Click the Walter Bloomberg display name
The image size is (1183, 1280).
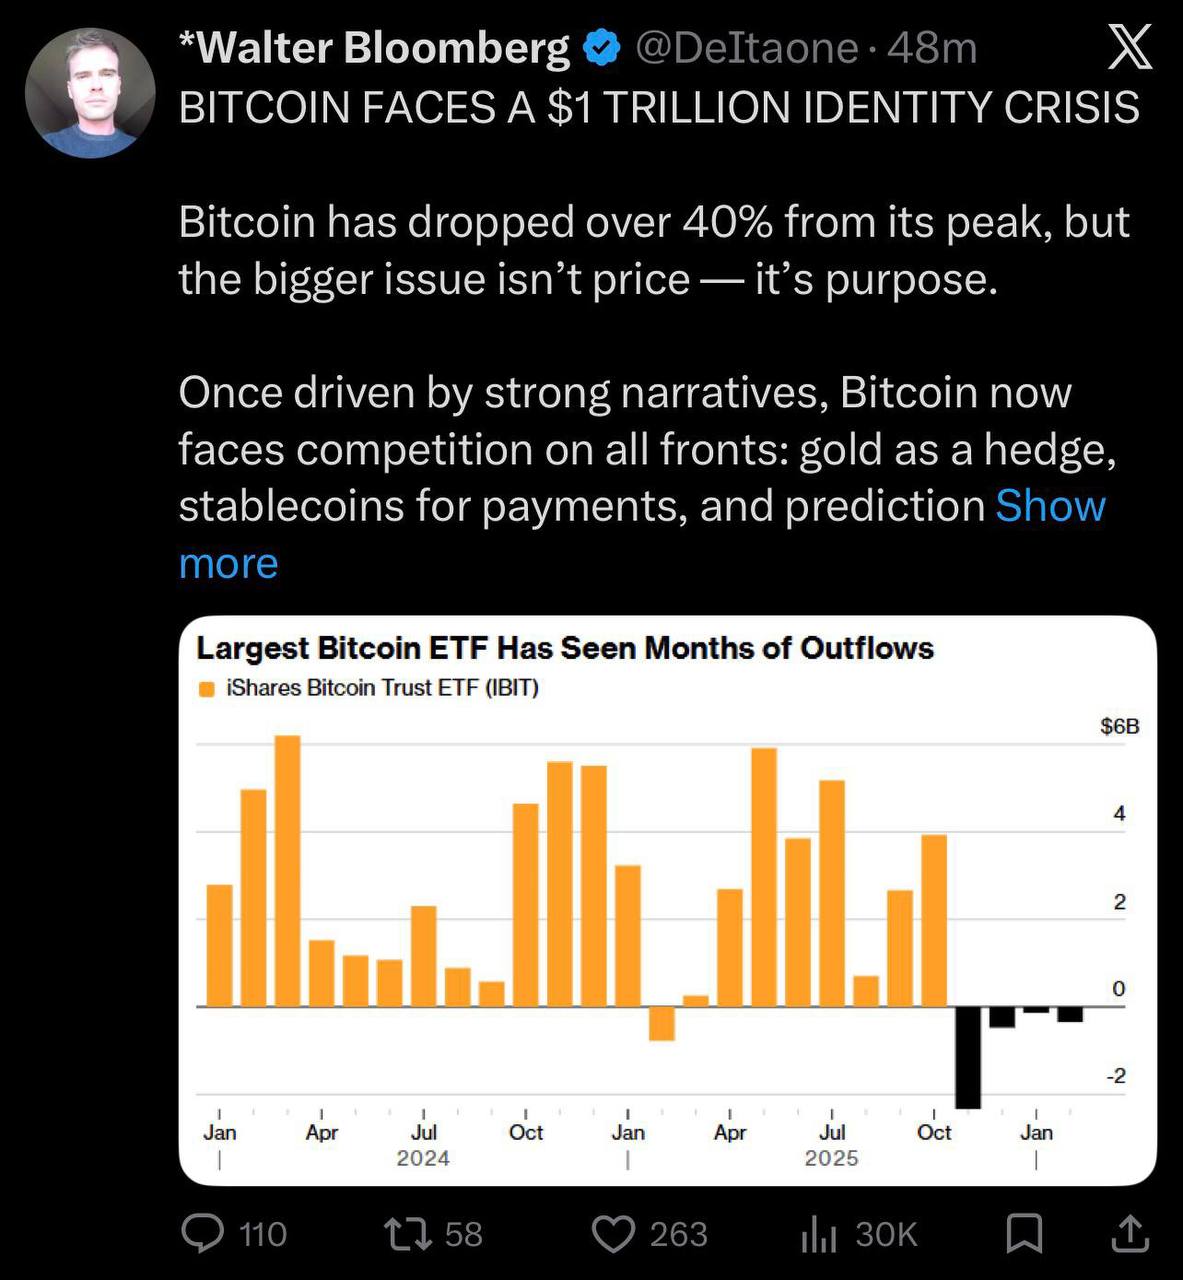tap(374, 48)
